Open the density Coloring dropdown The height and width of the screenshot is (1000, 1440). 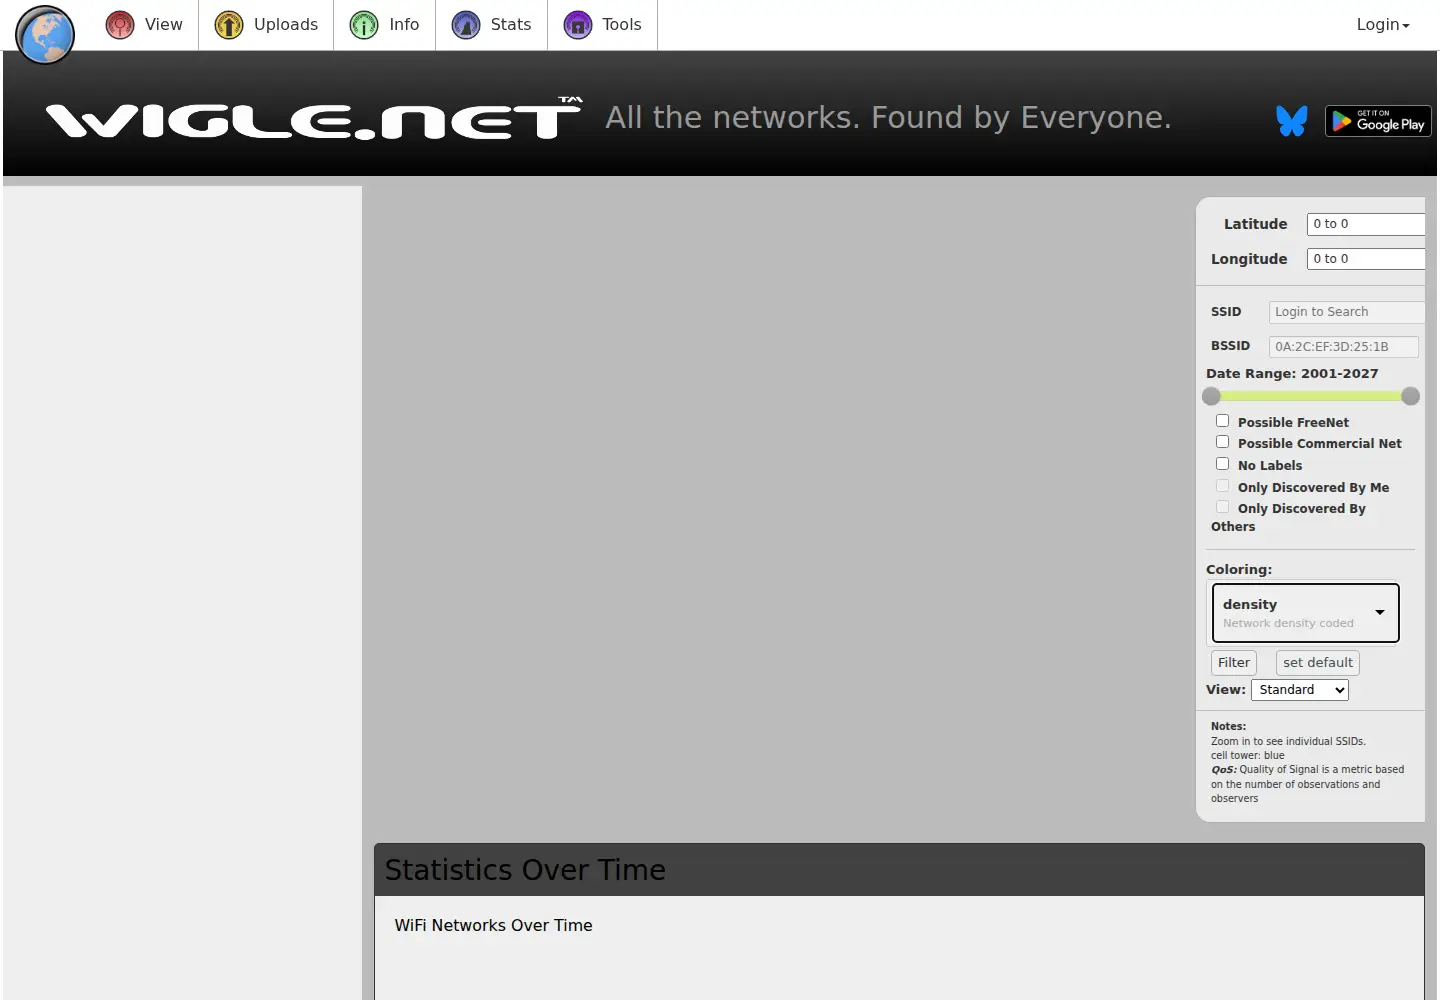point(1305,613)
